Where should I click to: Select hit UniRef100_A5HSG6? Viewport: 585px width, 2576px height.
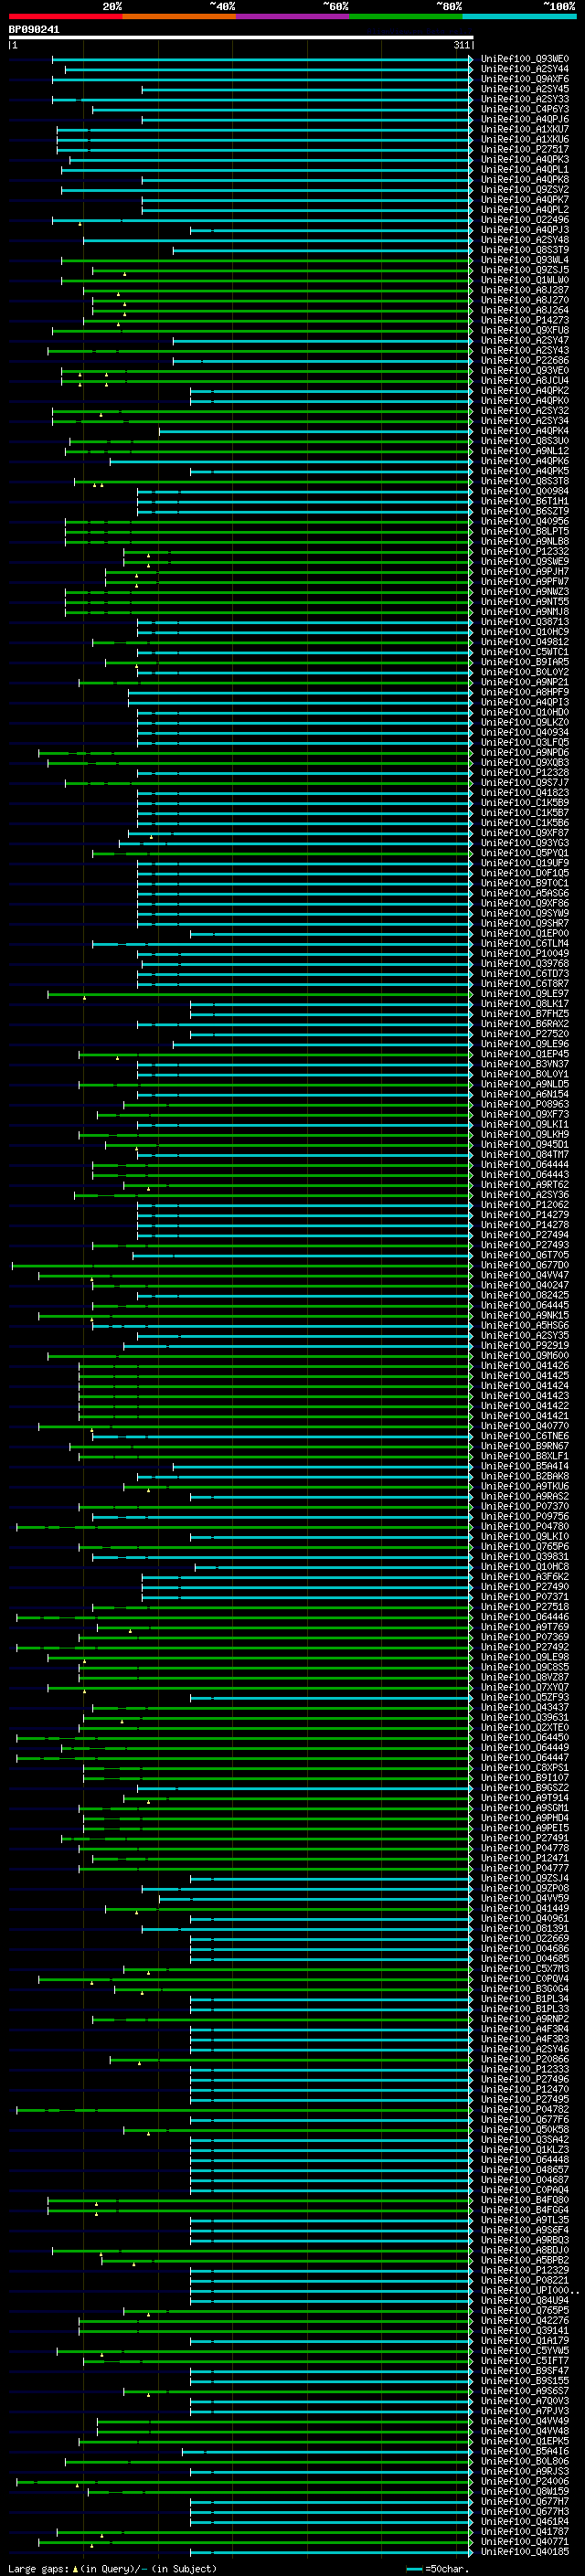tap(525, 1325)
